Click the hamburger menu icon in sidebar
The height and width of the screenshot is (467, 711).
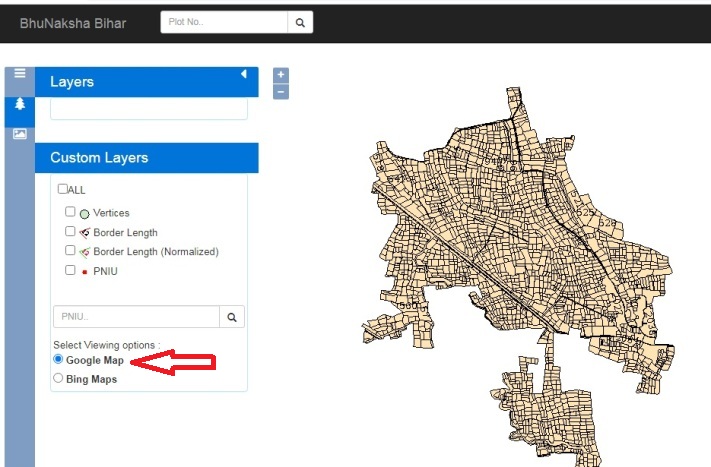tap(19, 73)
